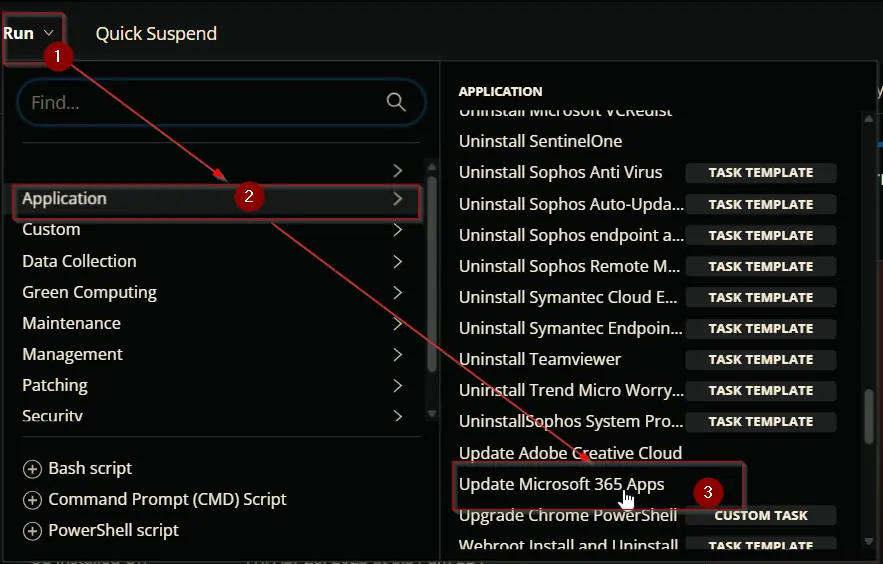883x564 pixels.
Task: Click Quick Suspend button
Action: click(x=156, y=34)
